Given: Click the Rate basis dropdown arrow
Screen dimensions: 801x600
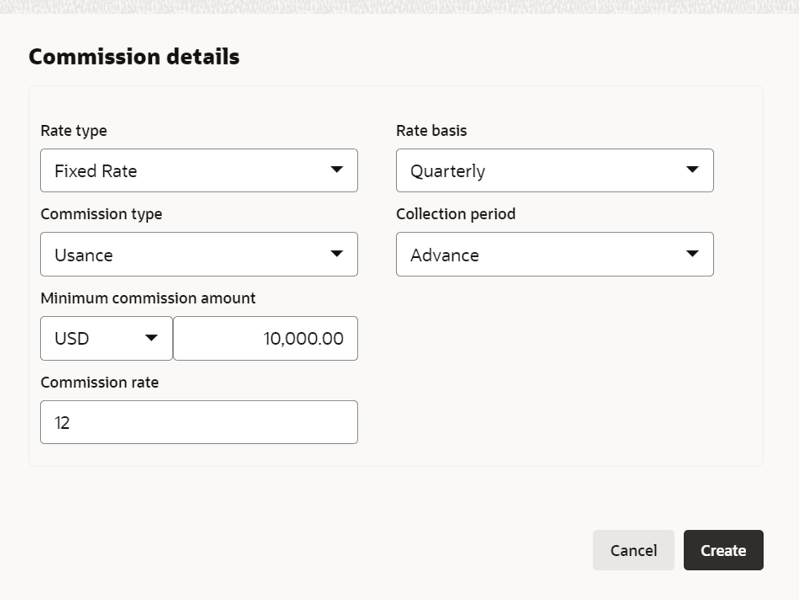Looking at the screenshot, I should pos(693,170).
